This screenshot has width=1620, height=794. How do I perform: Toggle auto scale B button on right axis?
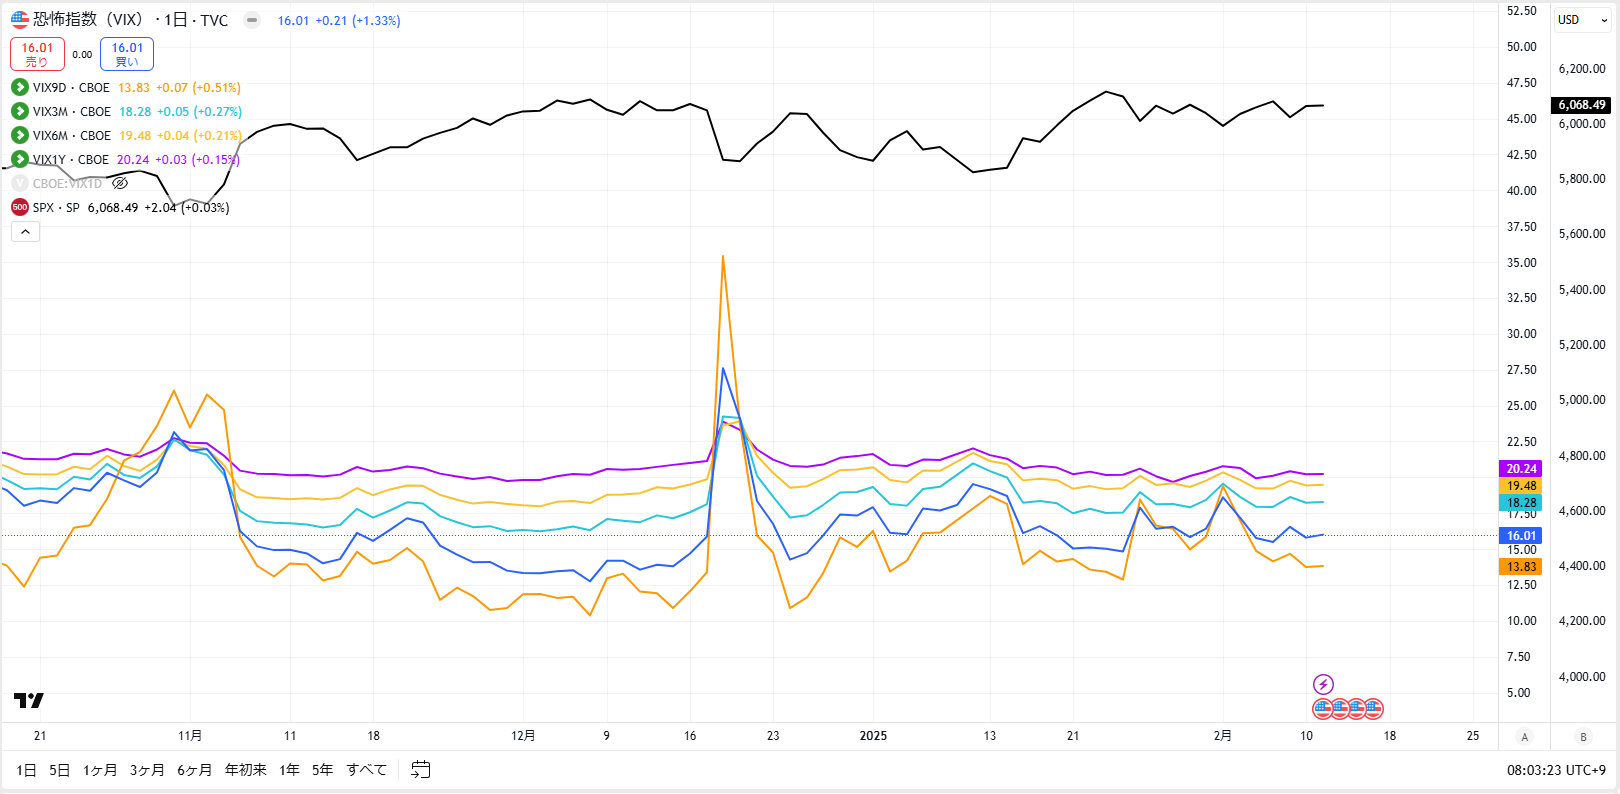(x=1583, y=737)
